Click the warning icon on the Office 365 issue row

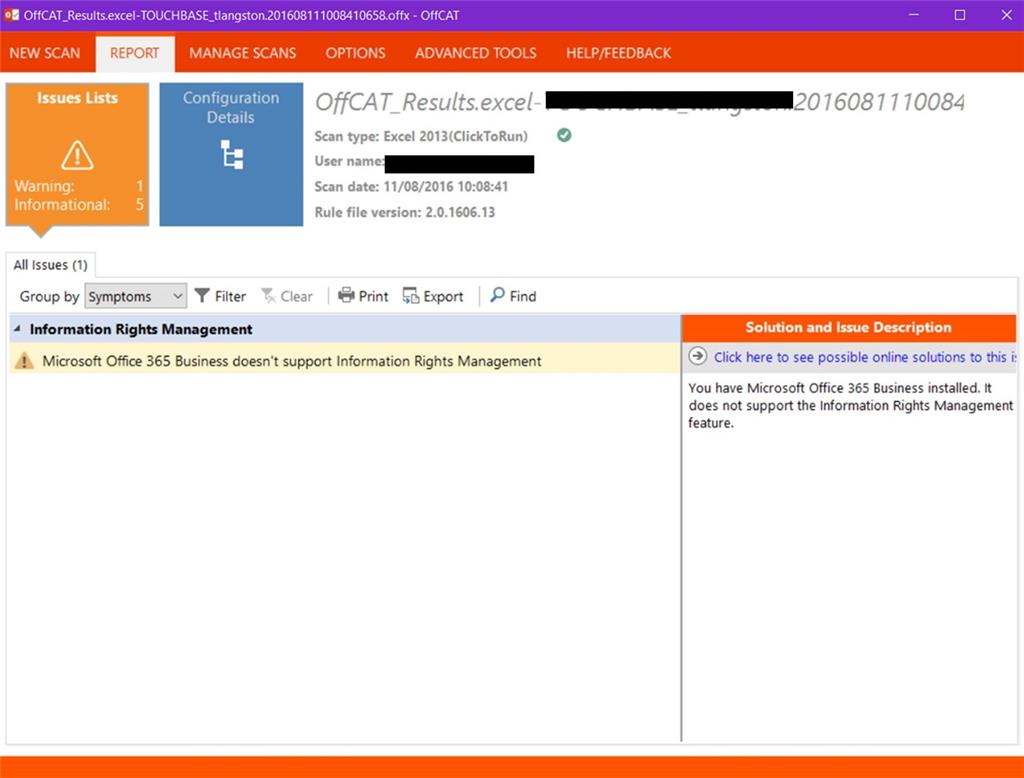coord(24,361)
